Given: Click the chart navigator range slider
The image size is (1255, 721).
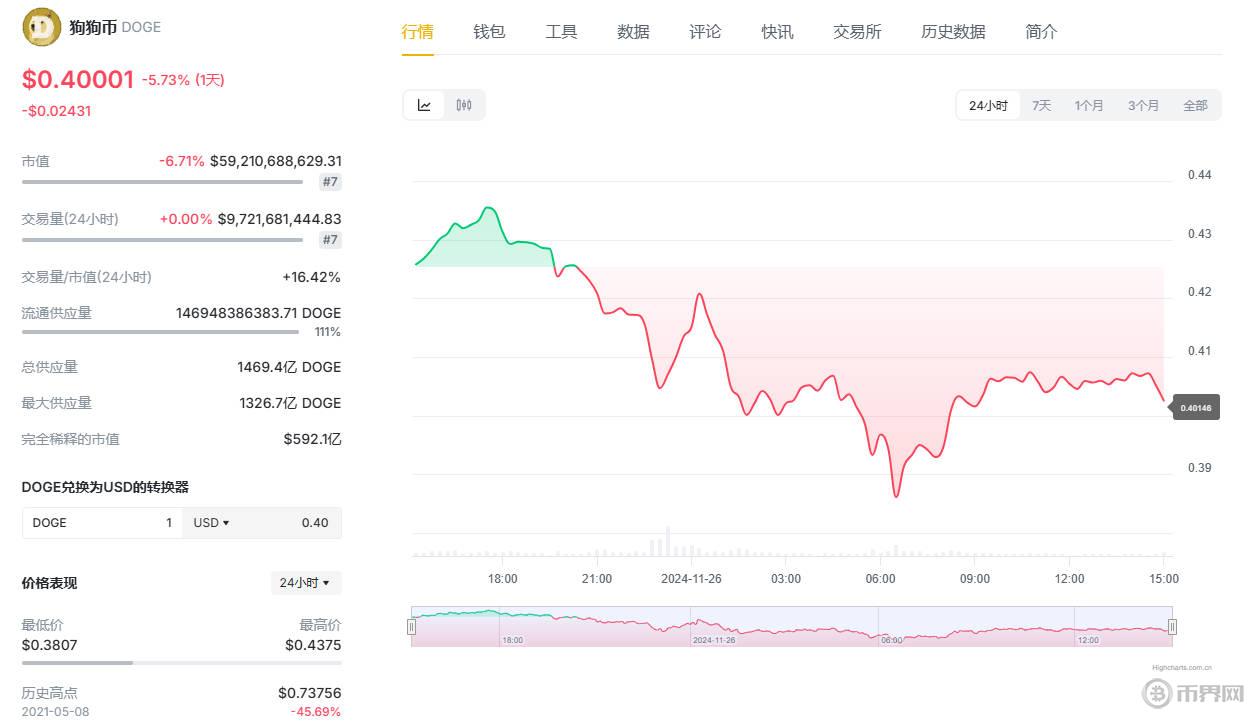Looking at the screenshot, I should click(x=790, y=626).
